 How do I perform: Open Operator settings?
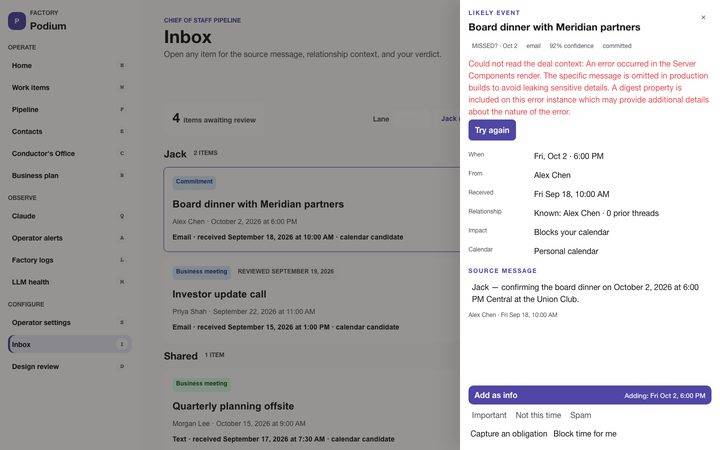(x=69, y=322)
